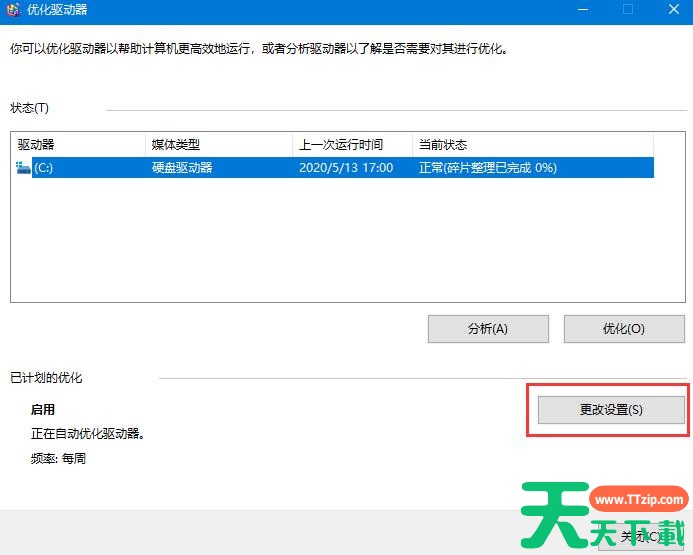Click the 2020/5/13 17:00 last run cell
The height and width of the screenshot is (555, 693).
click(x=346, y=168)
